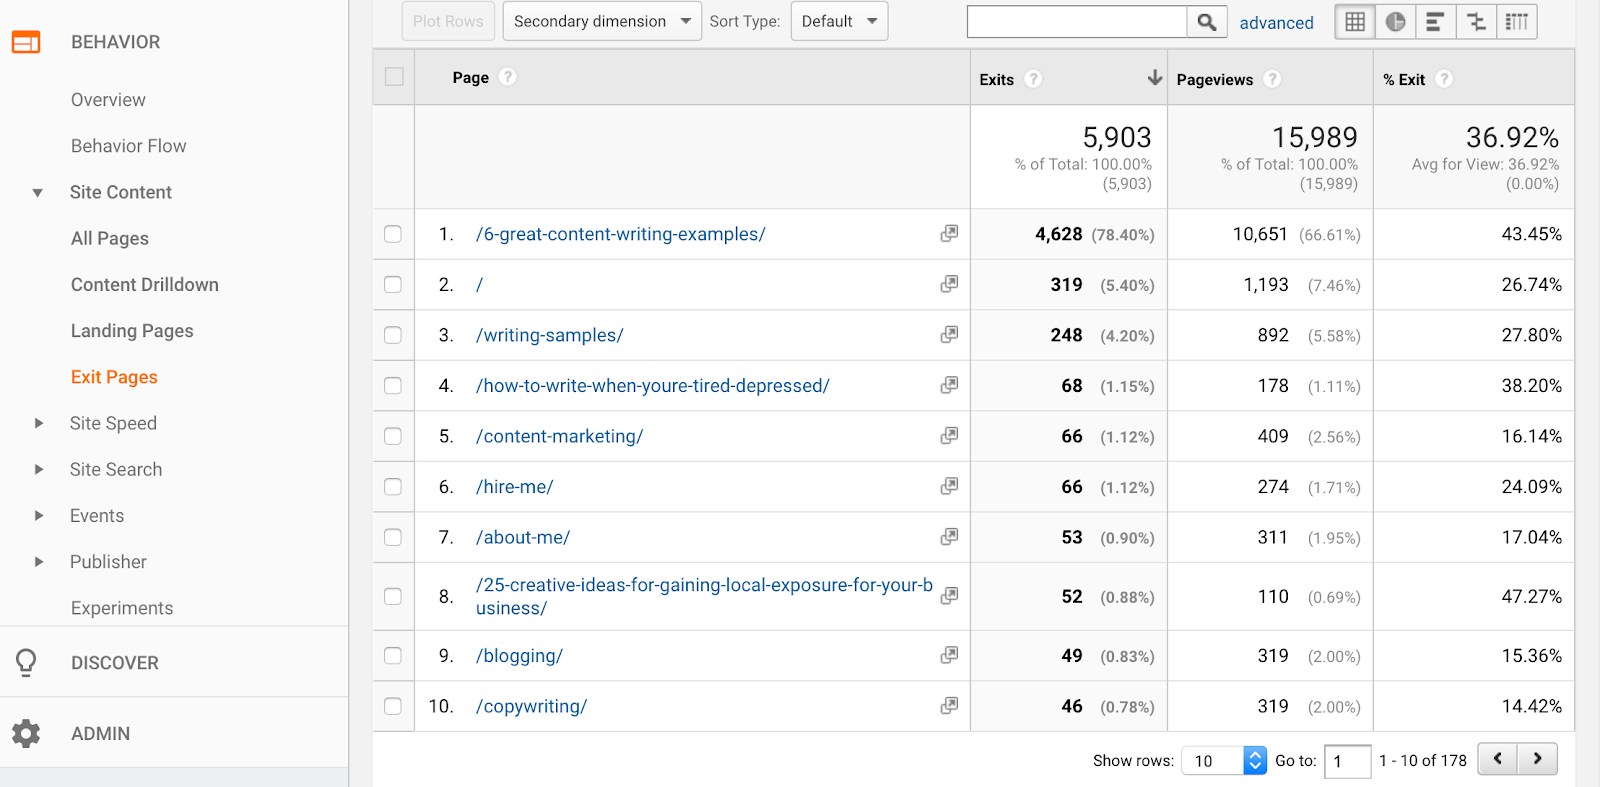1600x787 pixels.
Task: Switch to Performance bar view
Action: coord(1435,22)
